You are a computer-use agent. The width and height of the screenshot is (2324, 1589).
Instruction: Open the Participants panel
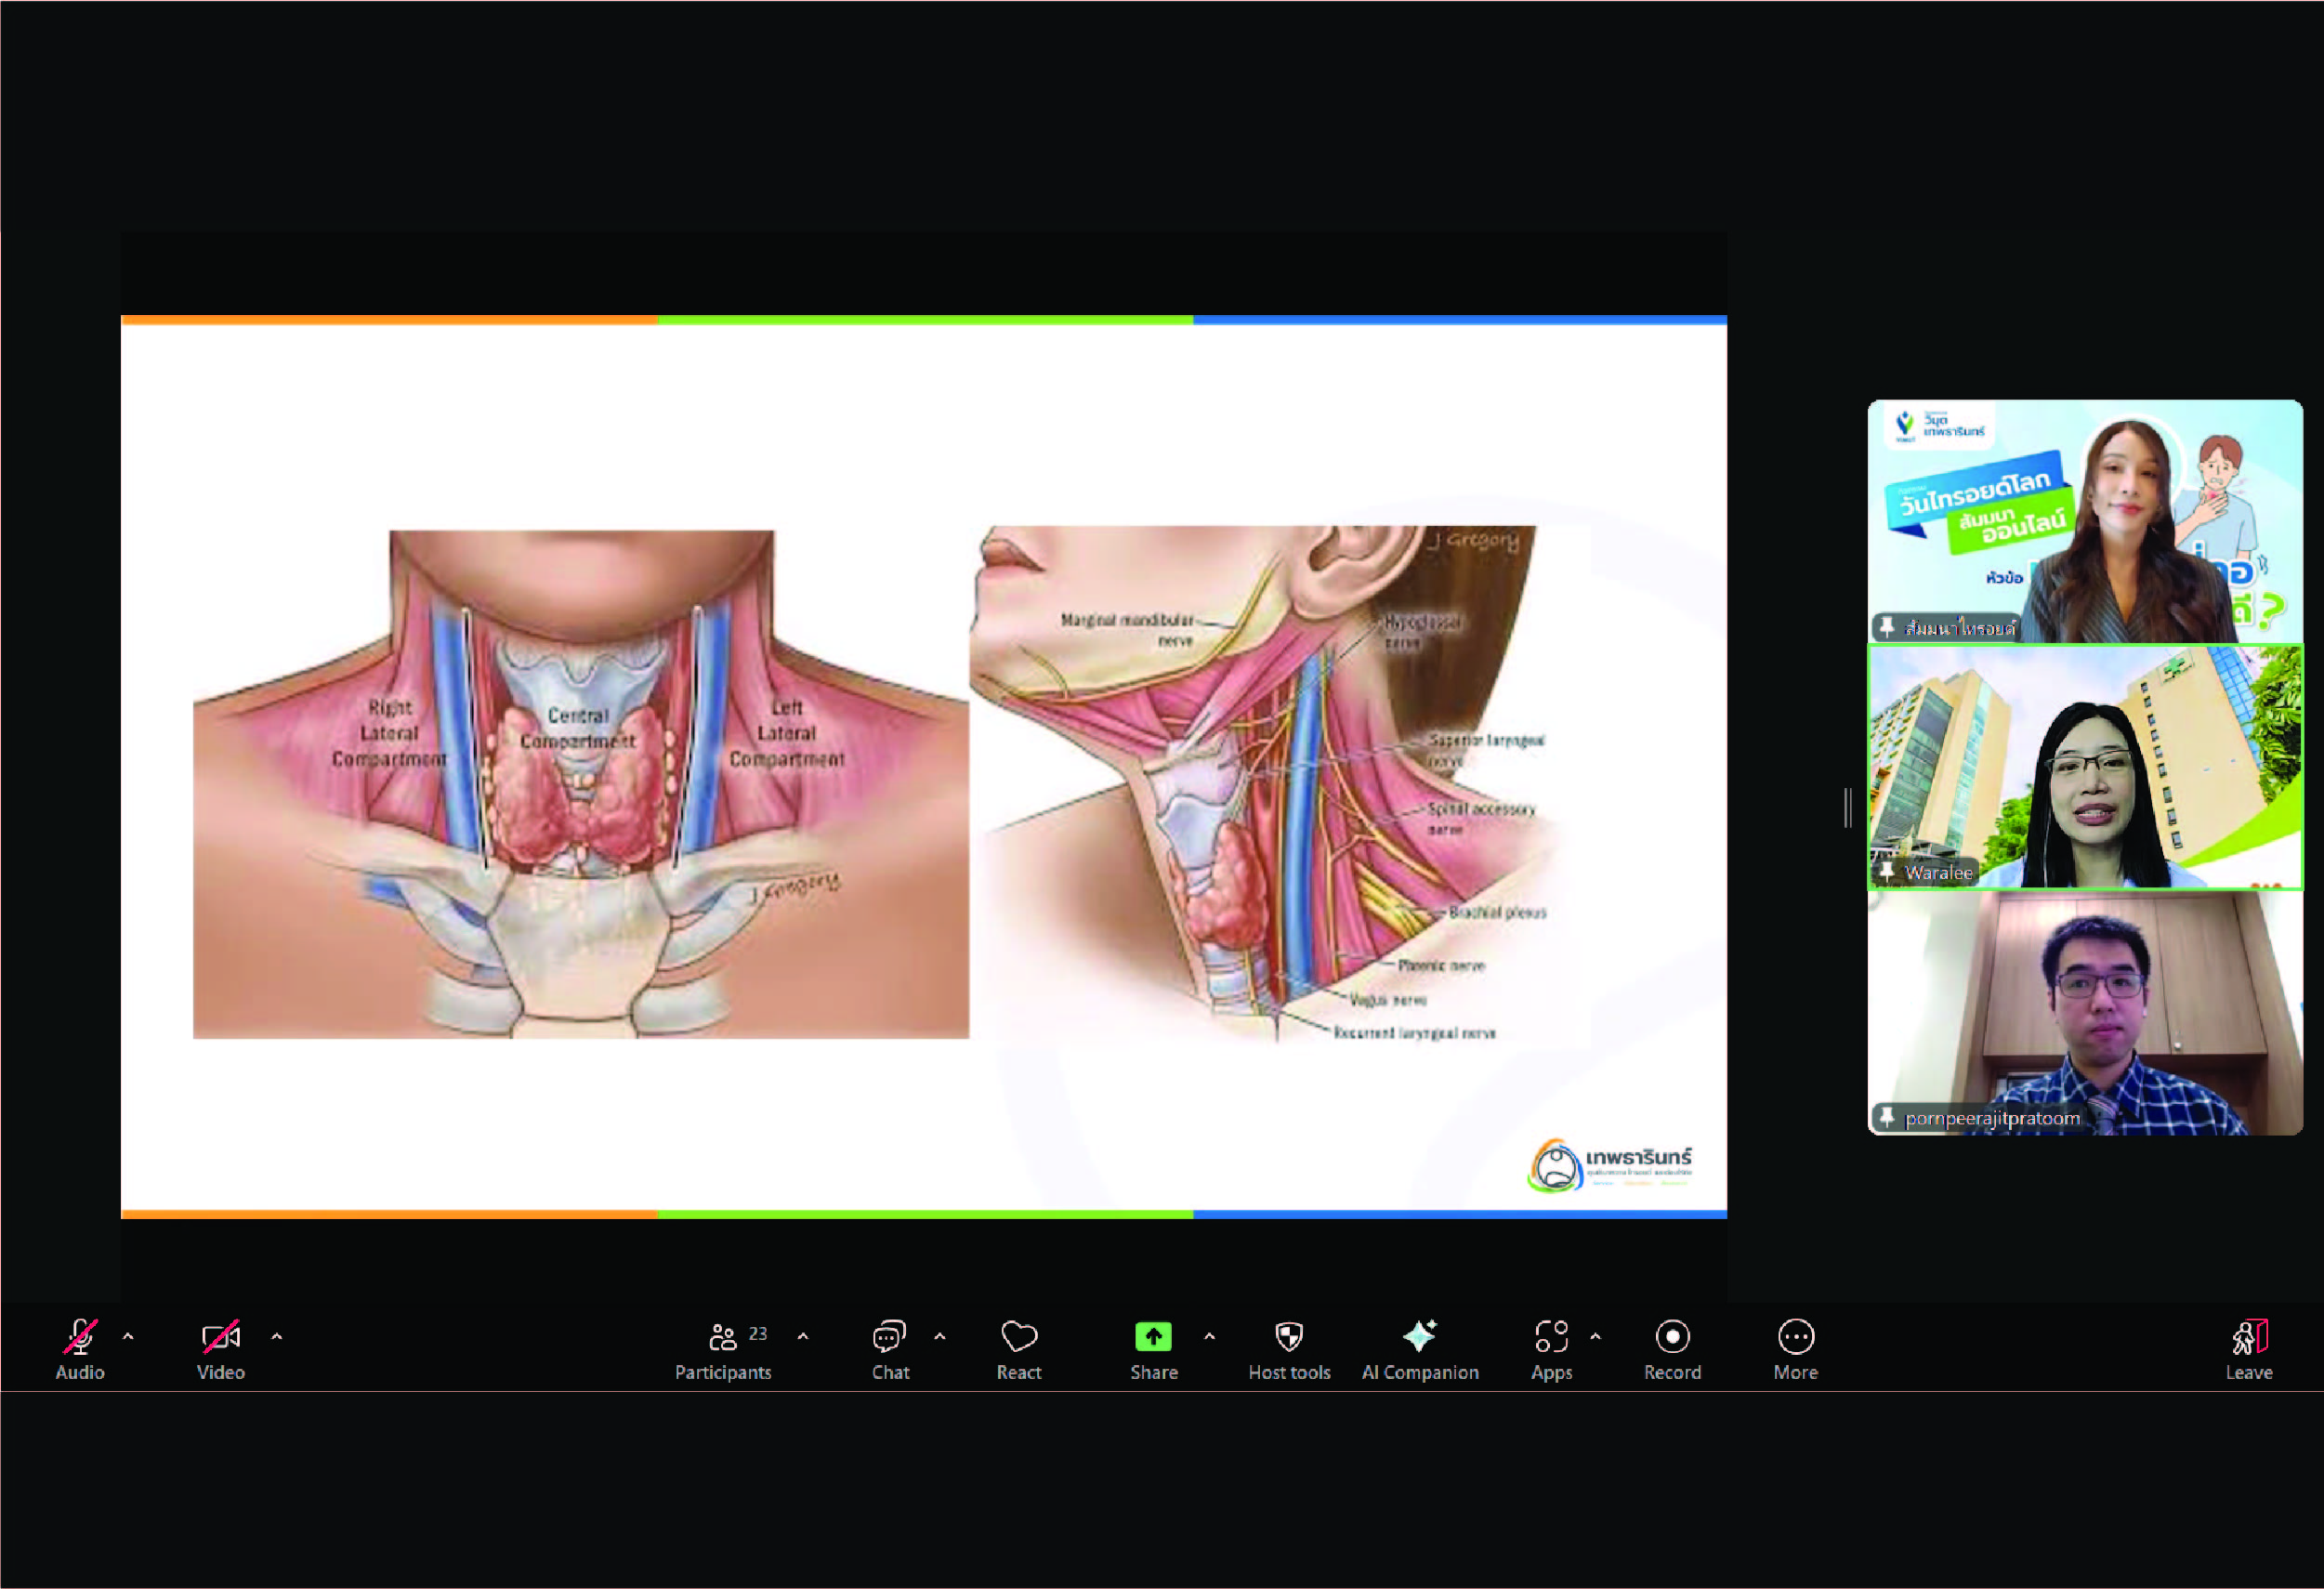[x=723, y=1349]
